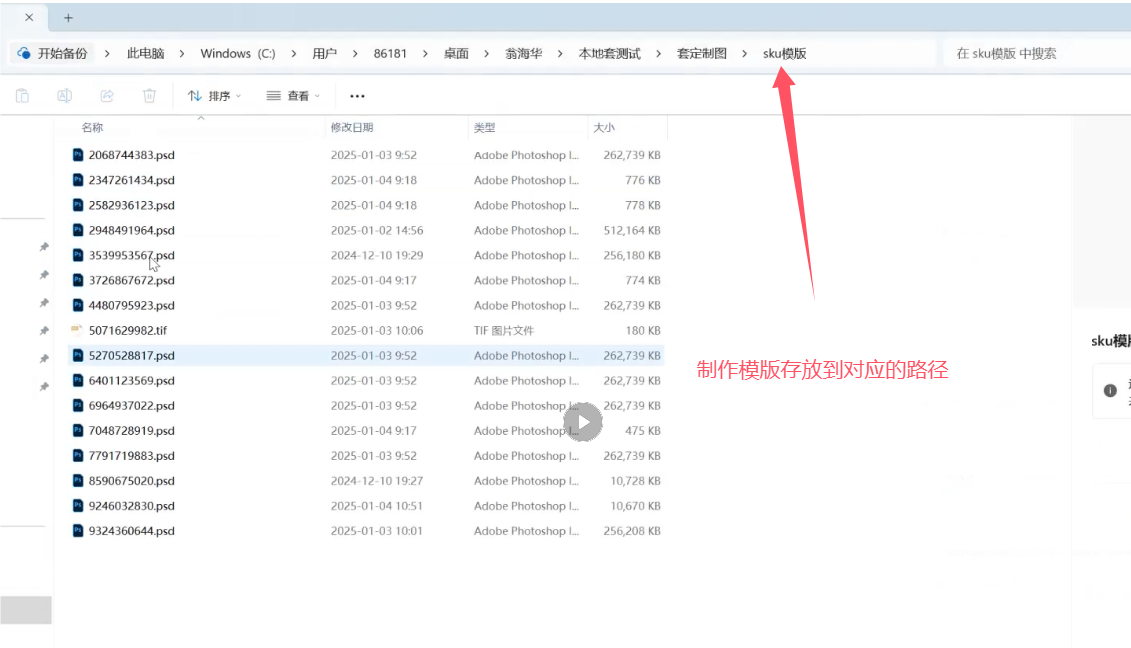Go to 套定制图 folder in breadcrumb

click(x=701, y=54)
